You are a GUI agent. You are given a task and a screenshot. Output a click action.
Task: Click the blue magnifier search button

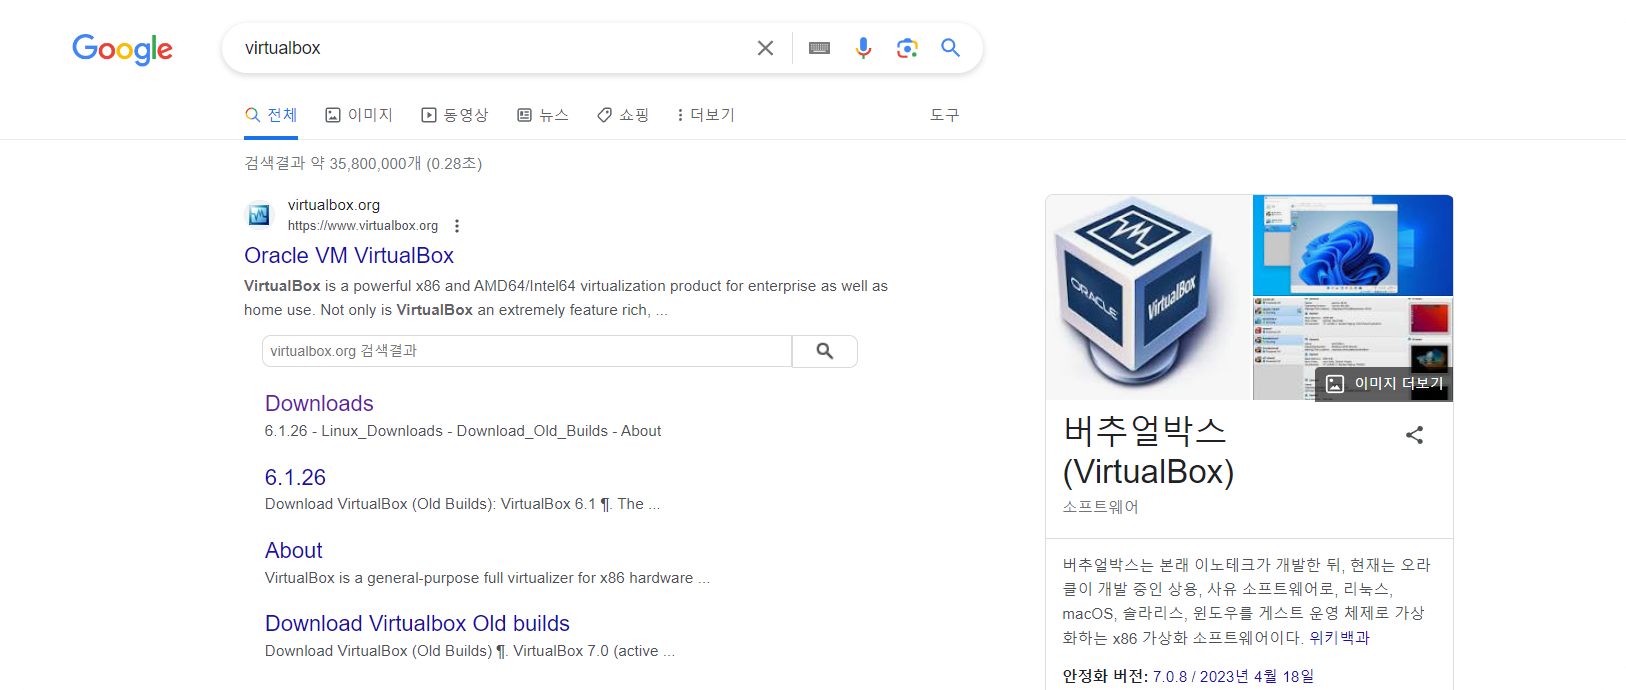[x=950, y=48]
